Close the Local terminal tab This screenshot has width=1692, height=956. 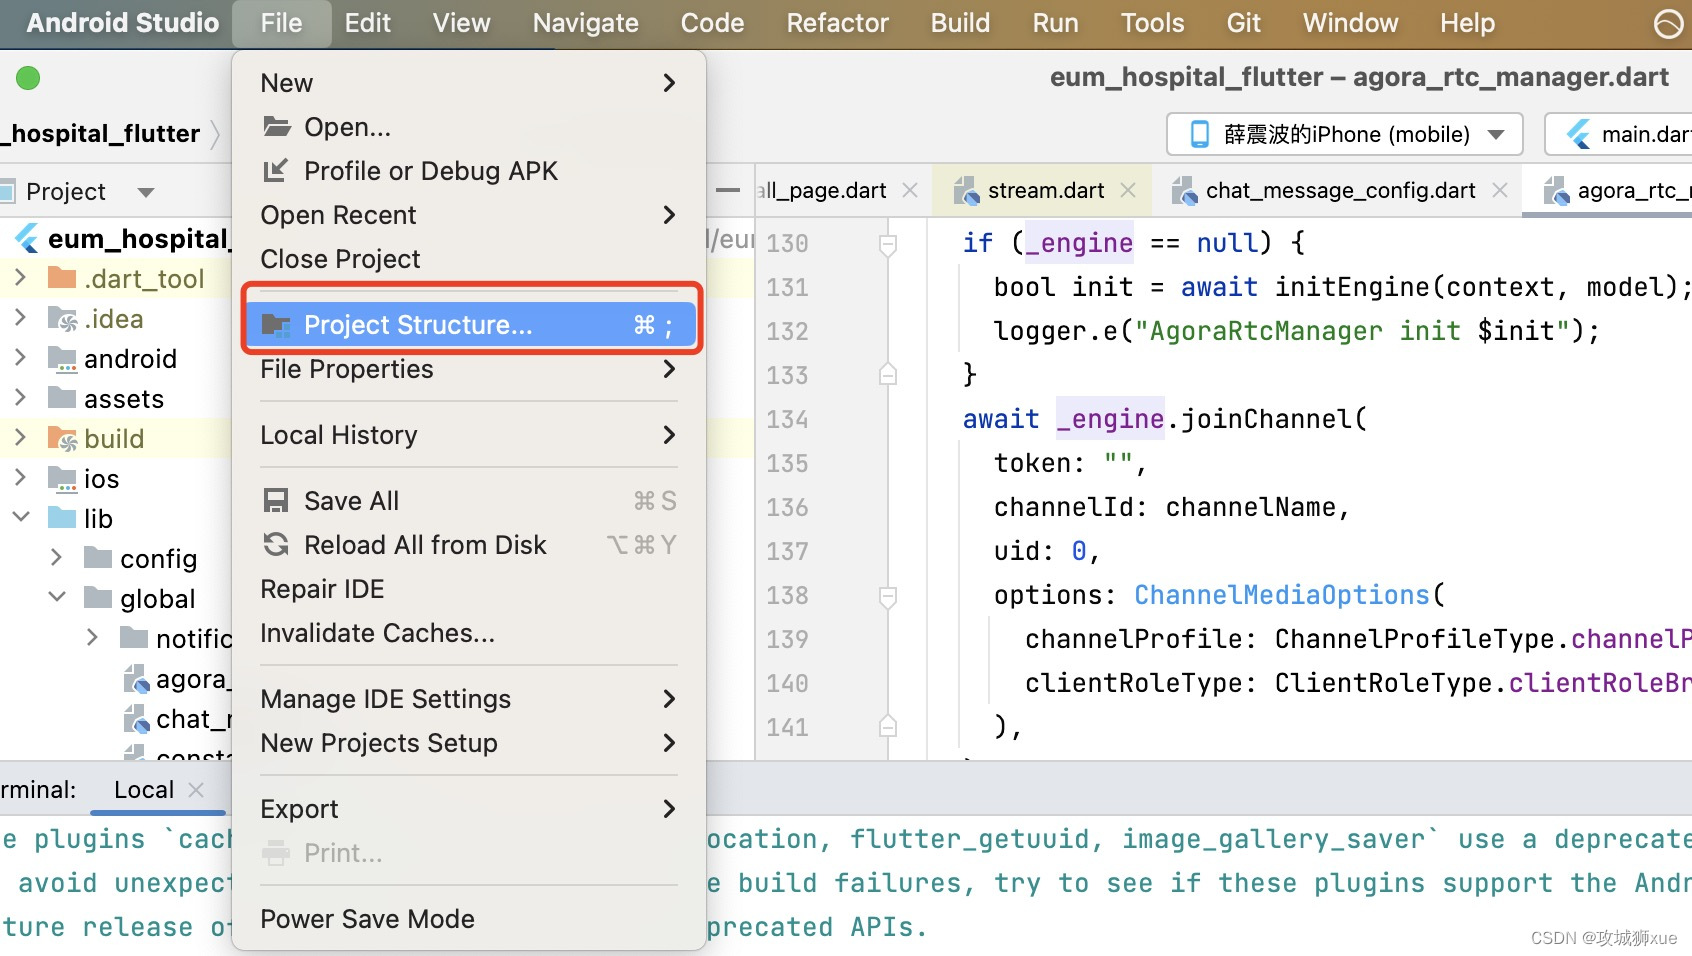197,789
